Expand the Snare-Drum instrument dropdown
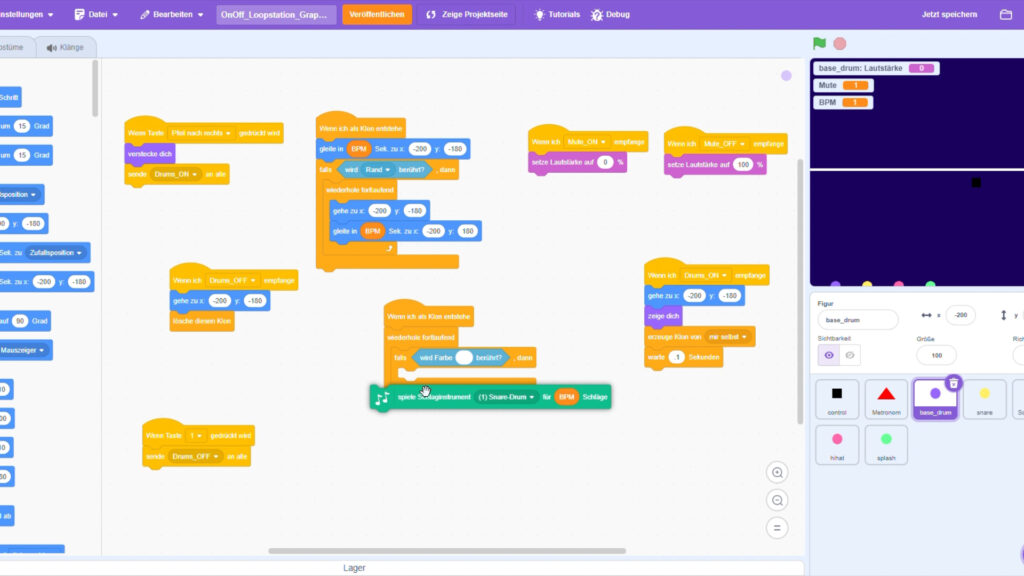The height and width of the screenshot is (576, 1024). pyautogui.click(x=506, y=397)
